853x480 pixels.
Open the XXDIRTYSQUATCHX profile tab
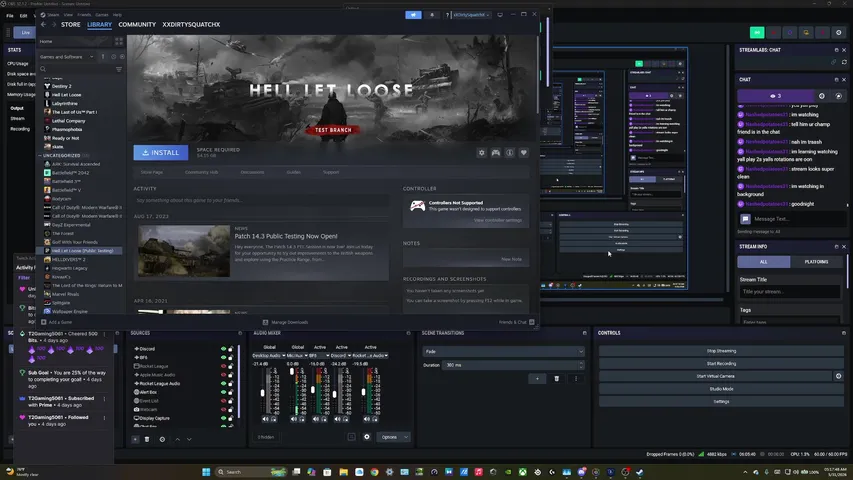pyautogui.click(x=191, y=24)
